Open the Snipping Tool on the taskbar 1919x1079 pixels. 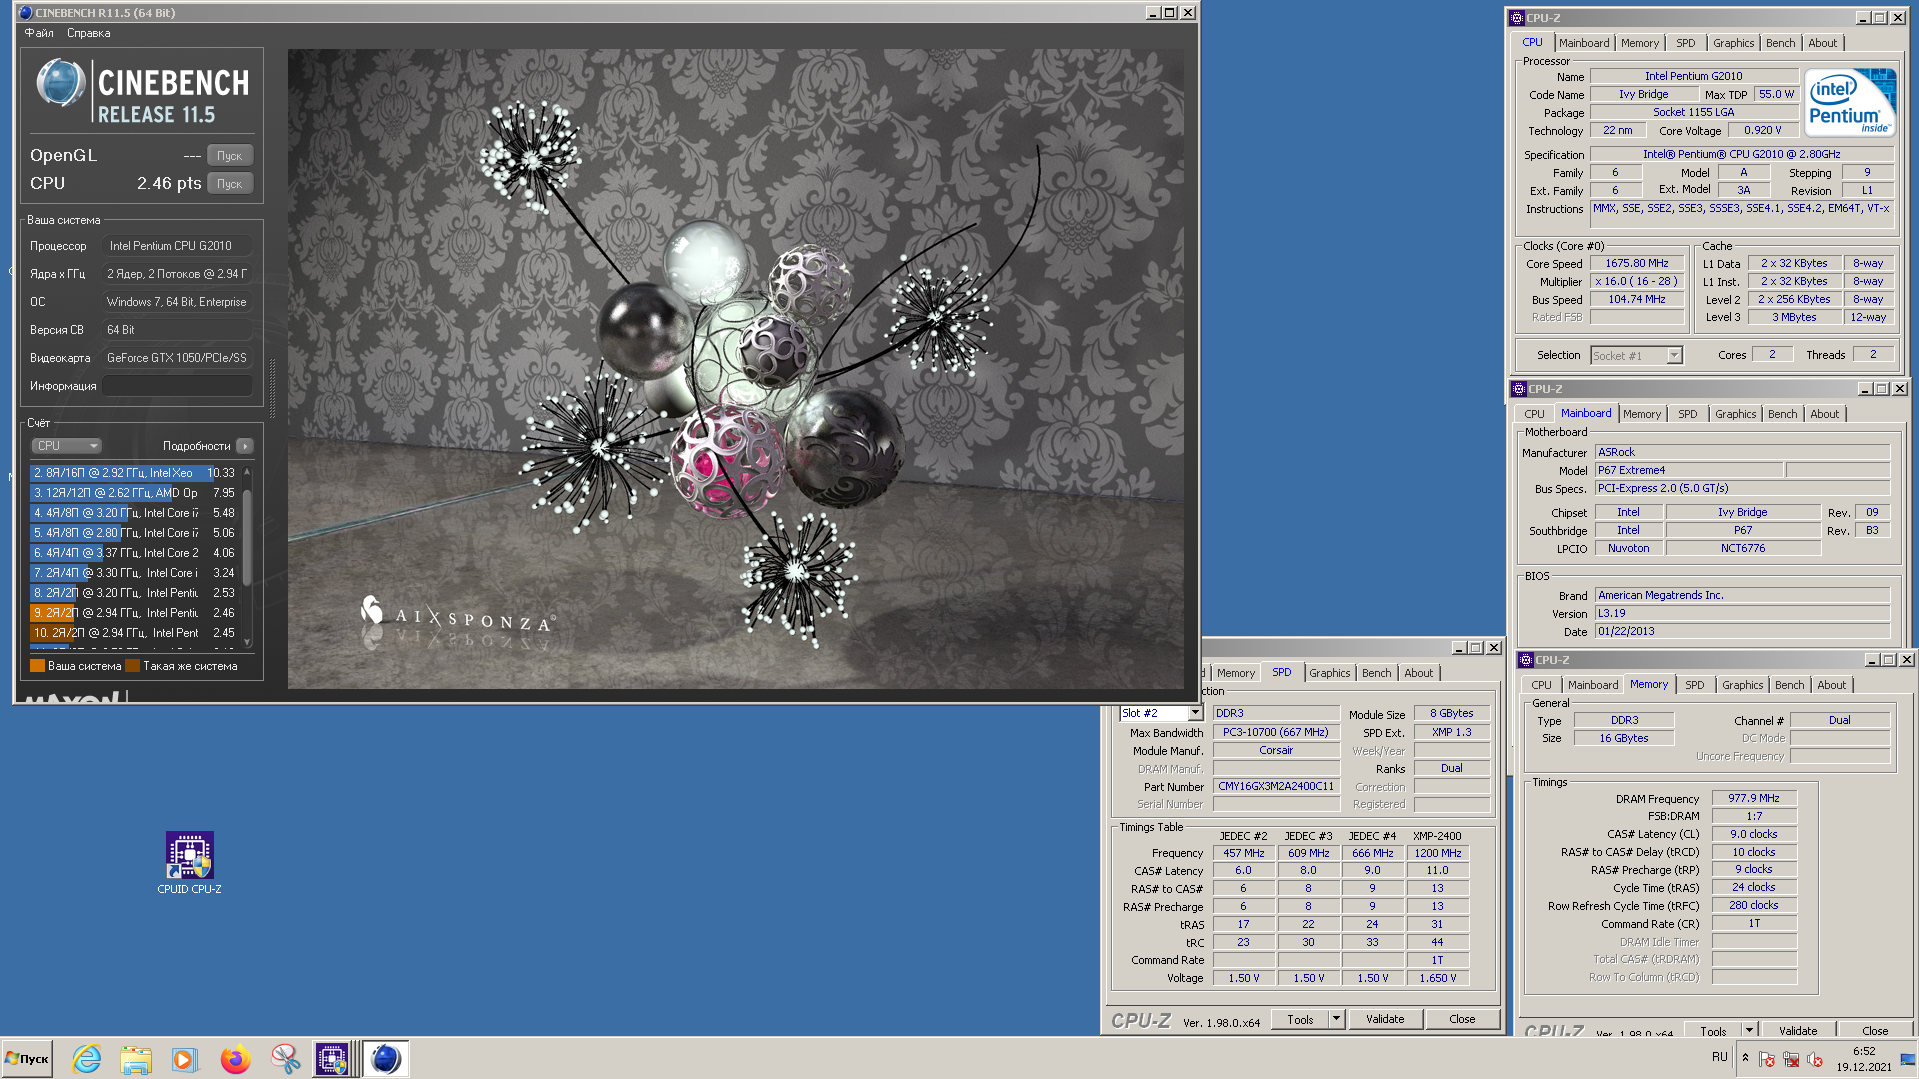(x=285, y=1059)
